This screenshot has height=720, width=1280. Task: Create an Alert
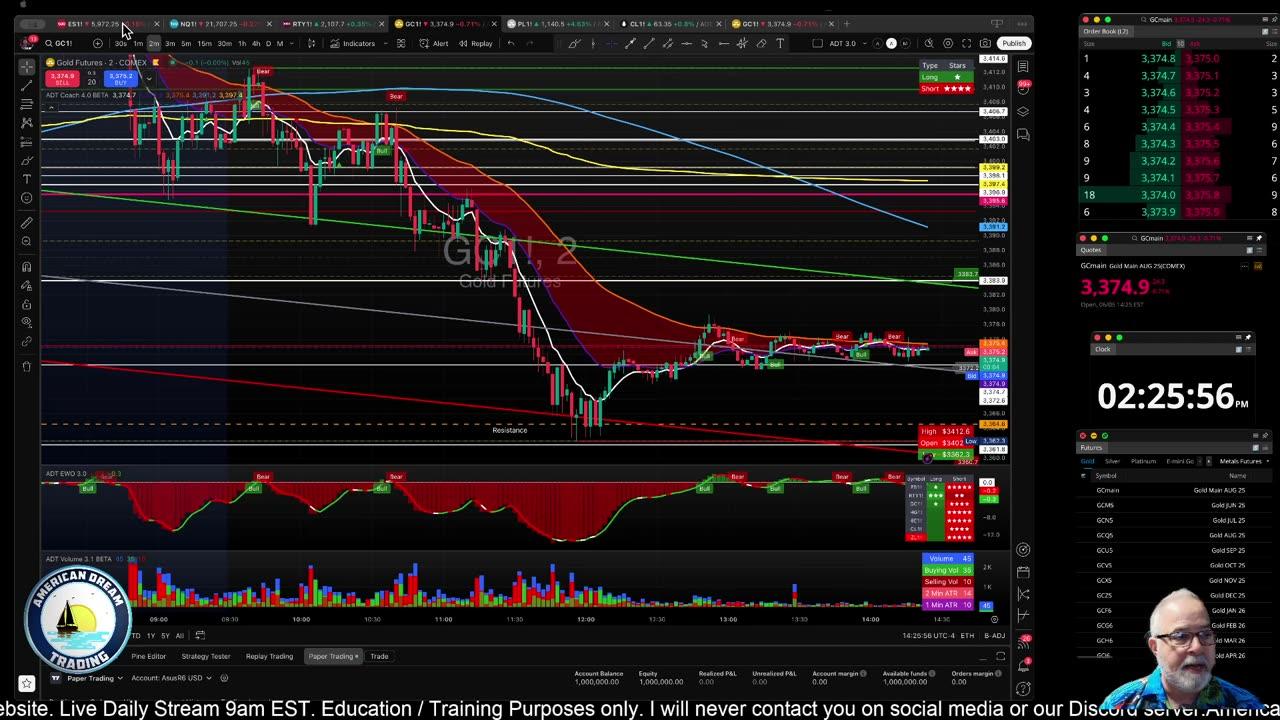[x=434, y=43]
